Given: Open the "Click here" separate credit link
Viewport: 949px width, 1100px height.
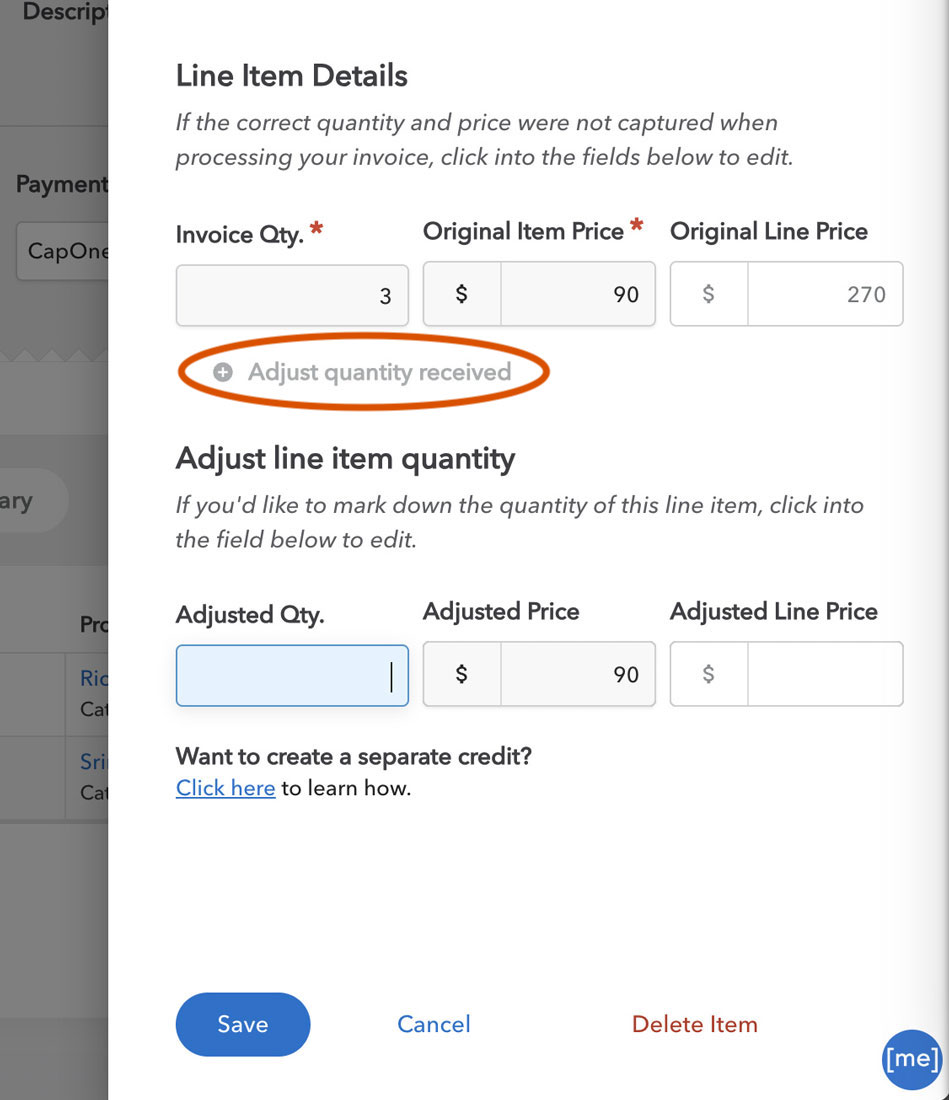Looking at the screenshot, I should pos(225,788).
